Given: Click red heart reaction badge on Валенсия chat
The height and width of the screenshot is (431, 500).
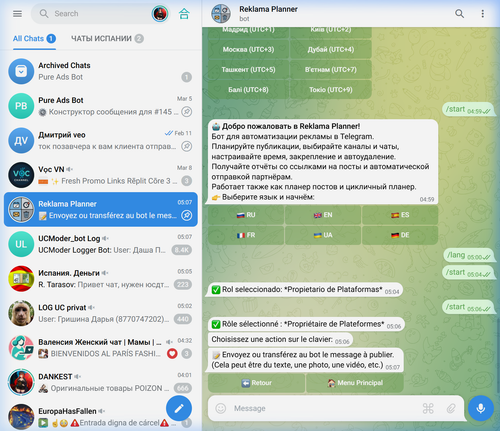Looking at the screenshot, I should 172,354.
